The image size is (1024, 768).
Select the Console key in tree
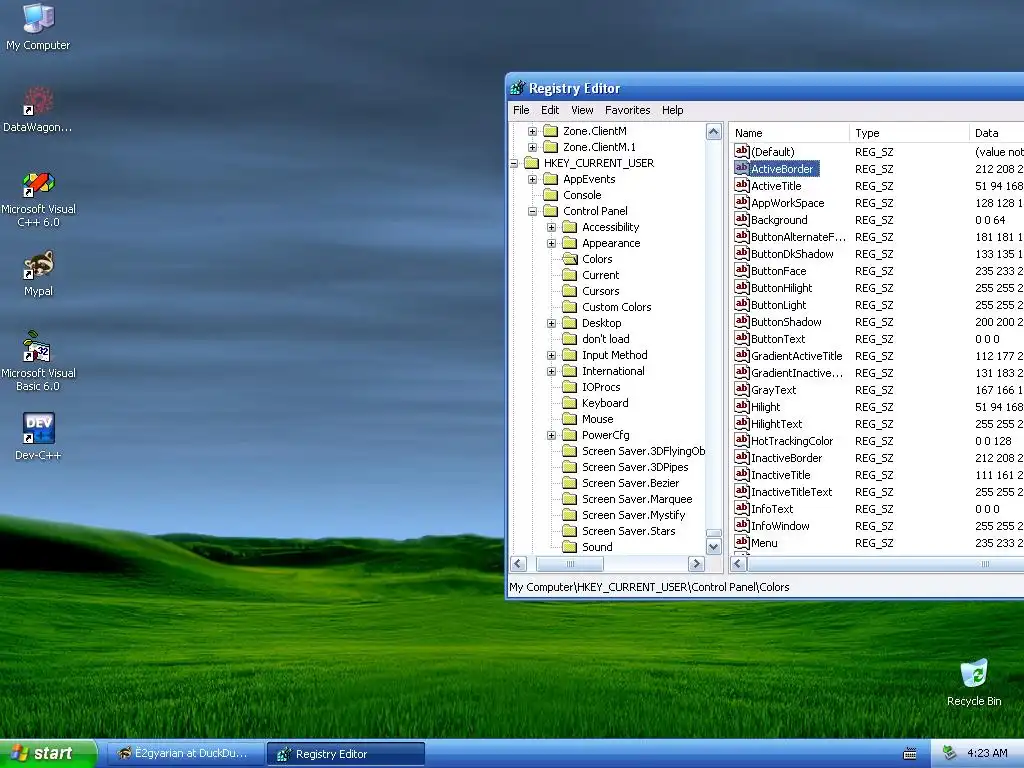pos(582,195)
